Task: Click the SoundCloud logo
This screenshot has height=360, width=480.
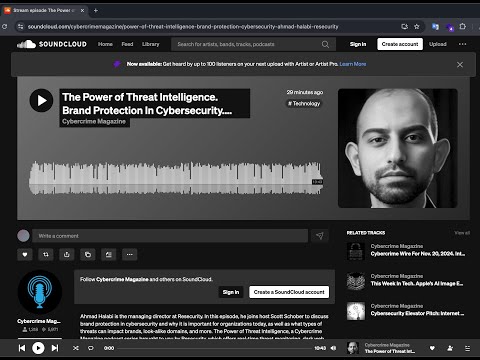Action: [x=52, y=44]
